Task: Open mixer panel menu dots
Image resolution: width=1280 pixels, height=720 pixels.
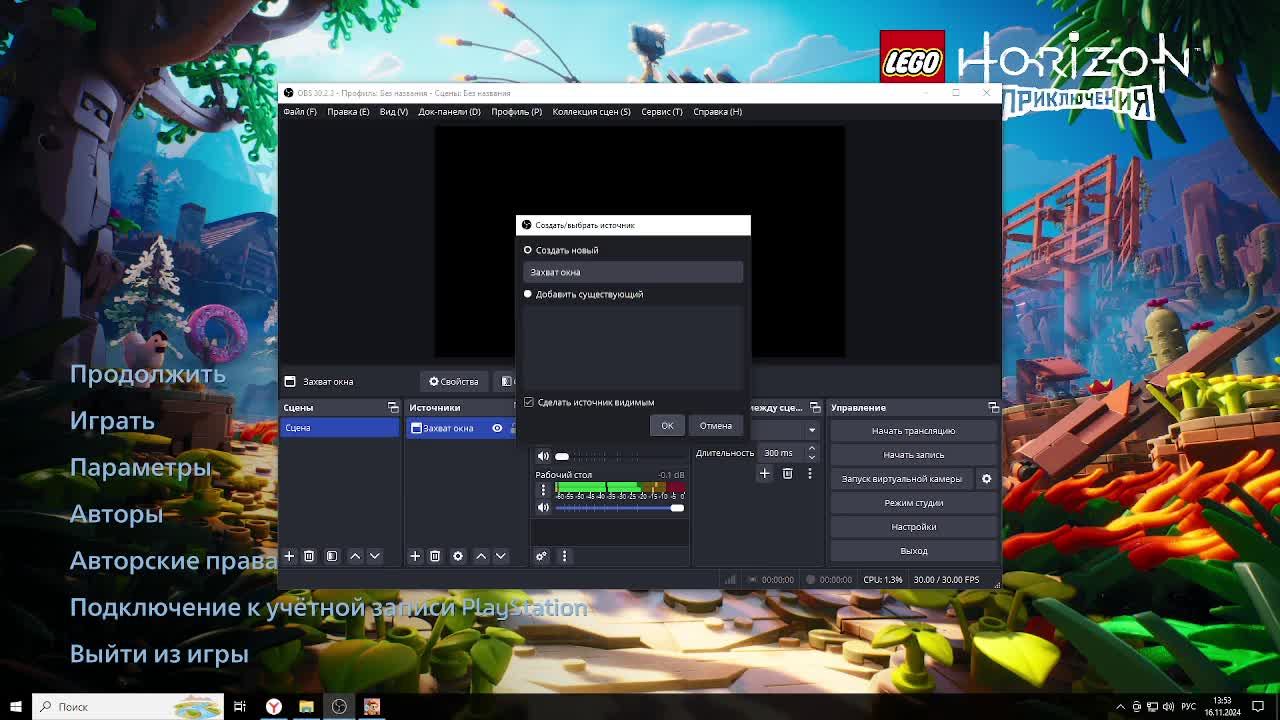Action: click(564, 556)
